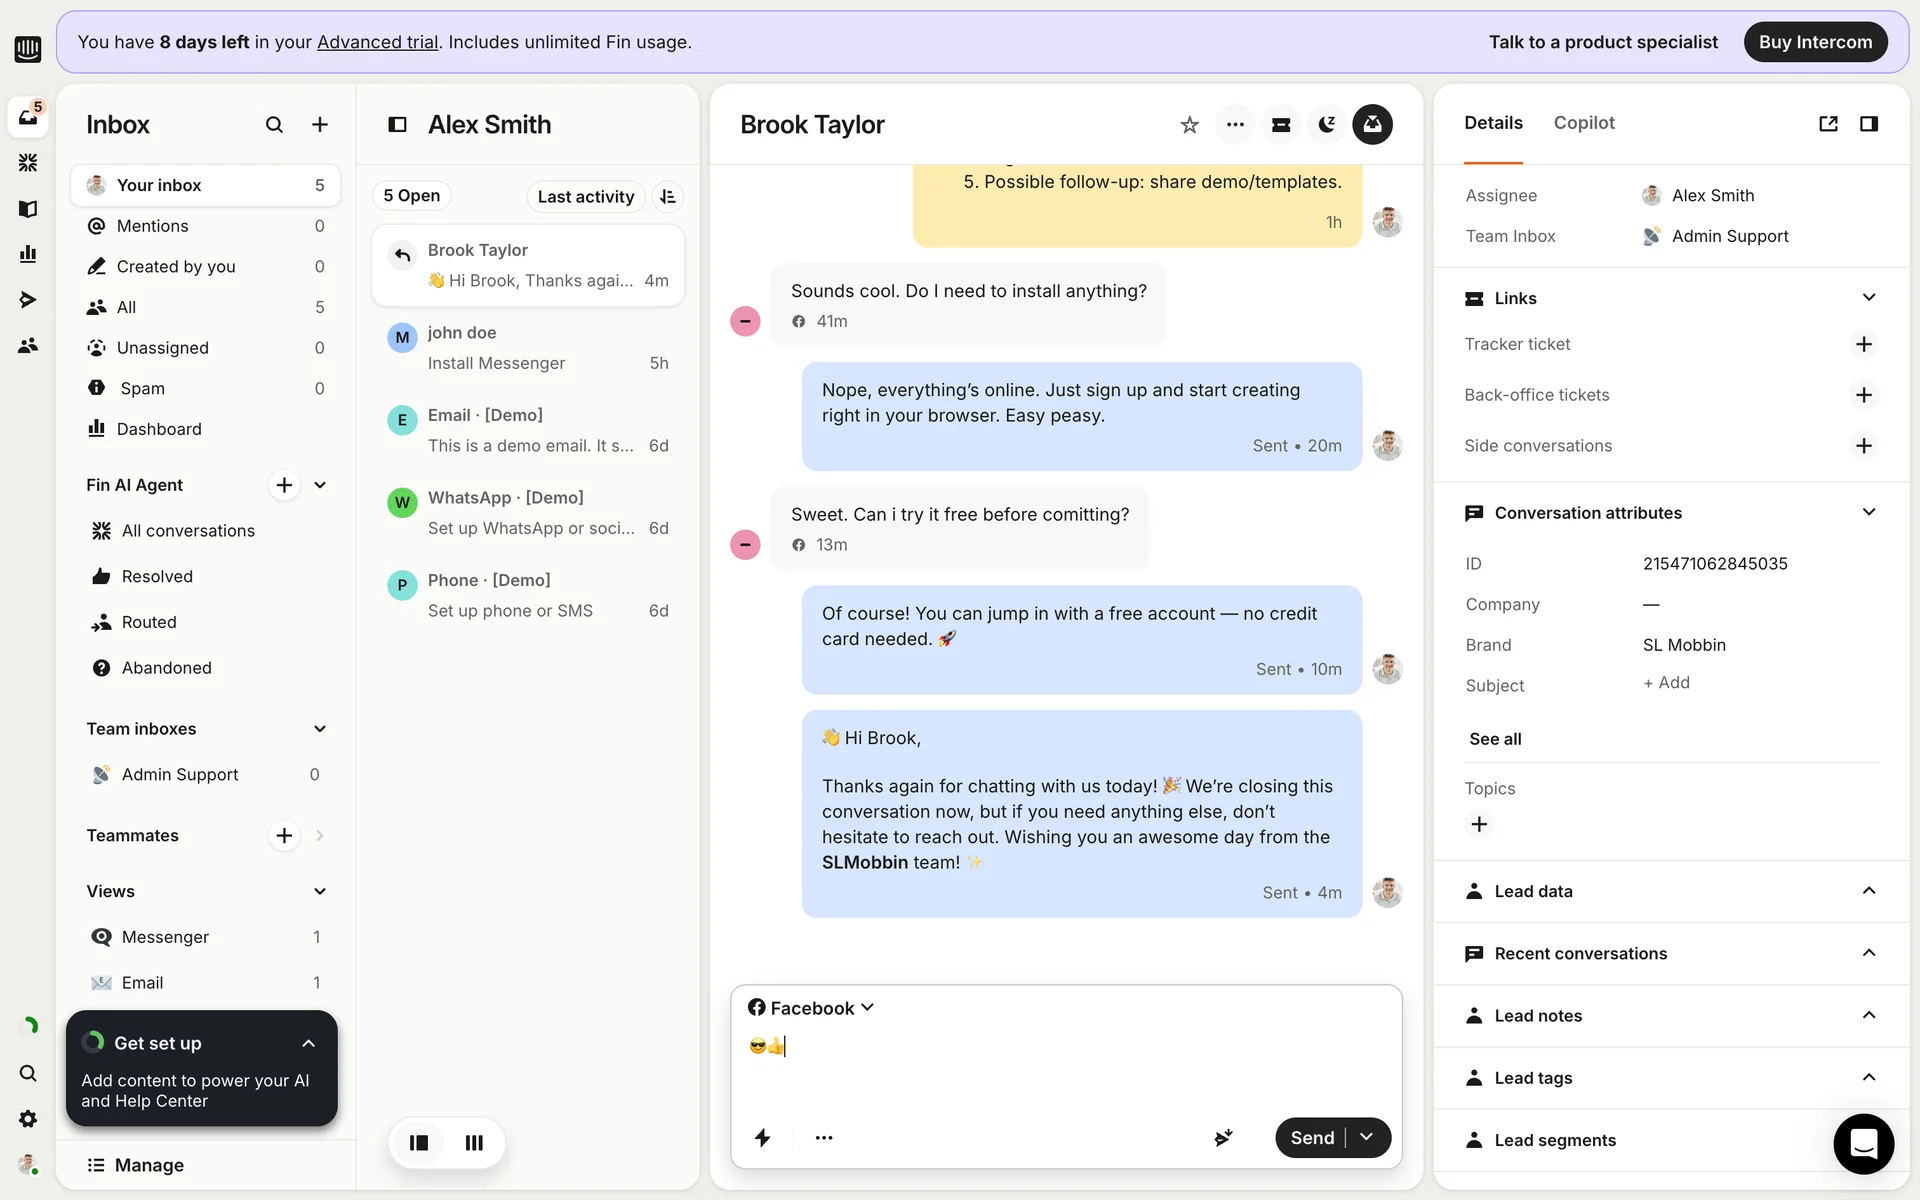Expand the Lead data section
Image resolution: width=1920 pixels, height=1200 pixels.
(x=1868, y=891)
